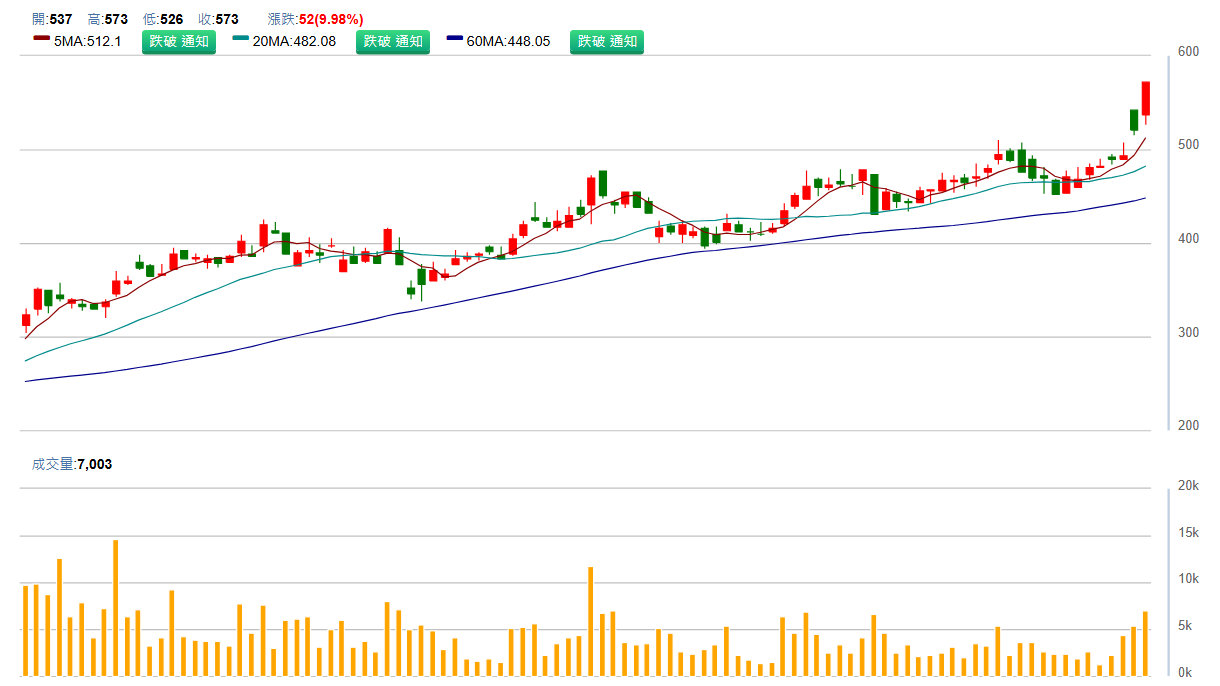Click the teal 20MA legend swatch
Screen dimensions: 1220x686
pyautogui.click(x=240, y=39)
